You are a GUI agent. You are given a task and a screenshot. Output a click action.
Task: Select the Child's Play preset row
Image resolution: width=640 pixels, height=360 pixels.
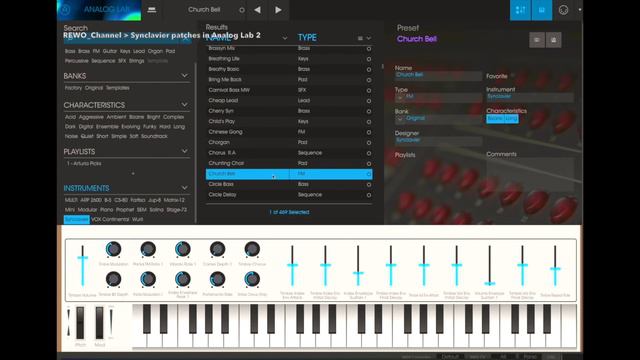click(289, 122)
